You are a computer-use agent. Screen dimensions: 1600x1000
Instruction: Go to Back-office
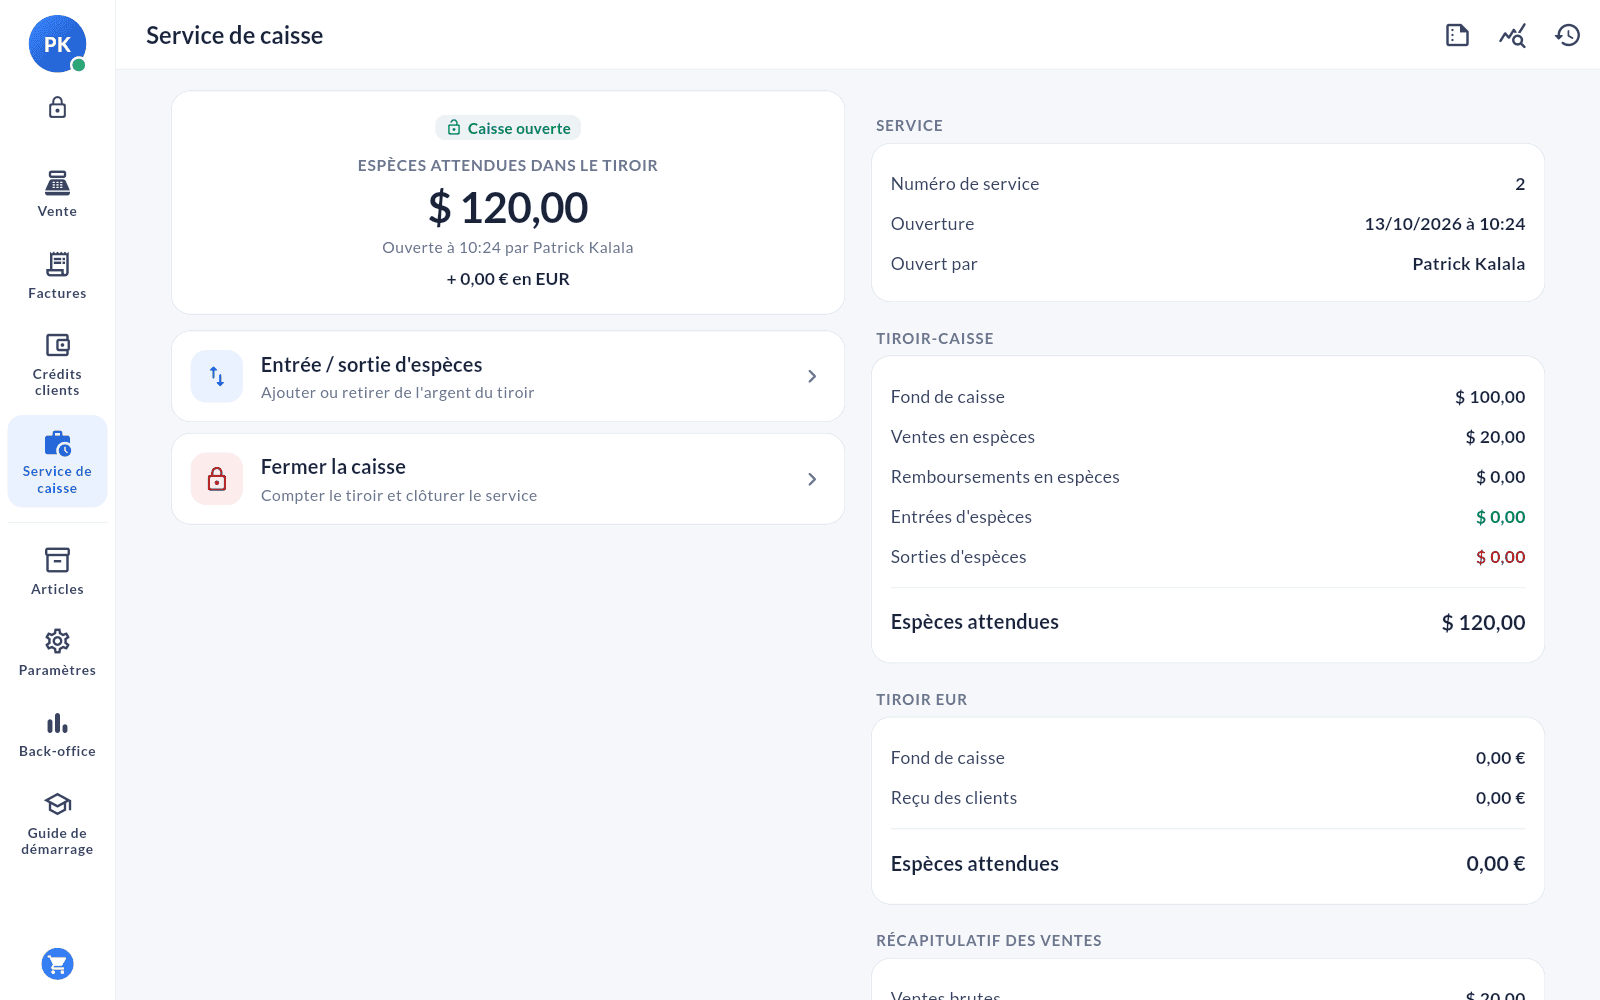pyautogui.click(x=57, y=735)
